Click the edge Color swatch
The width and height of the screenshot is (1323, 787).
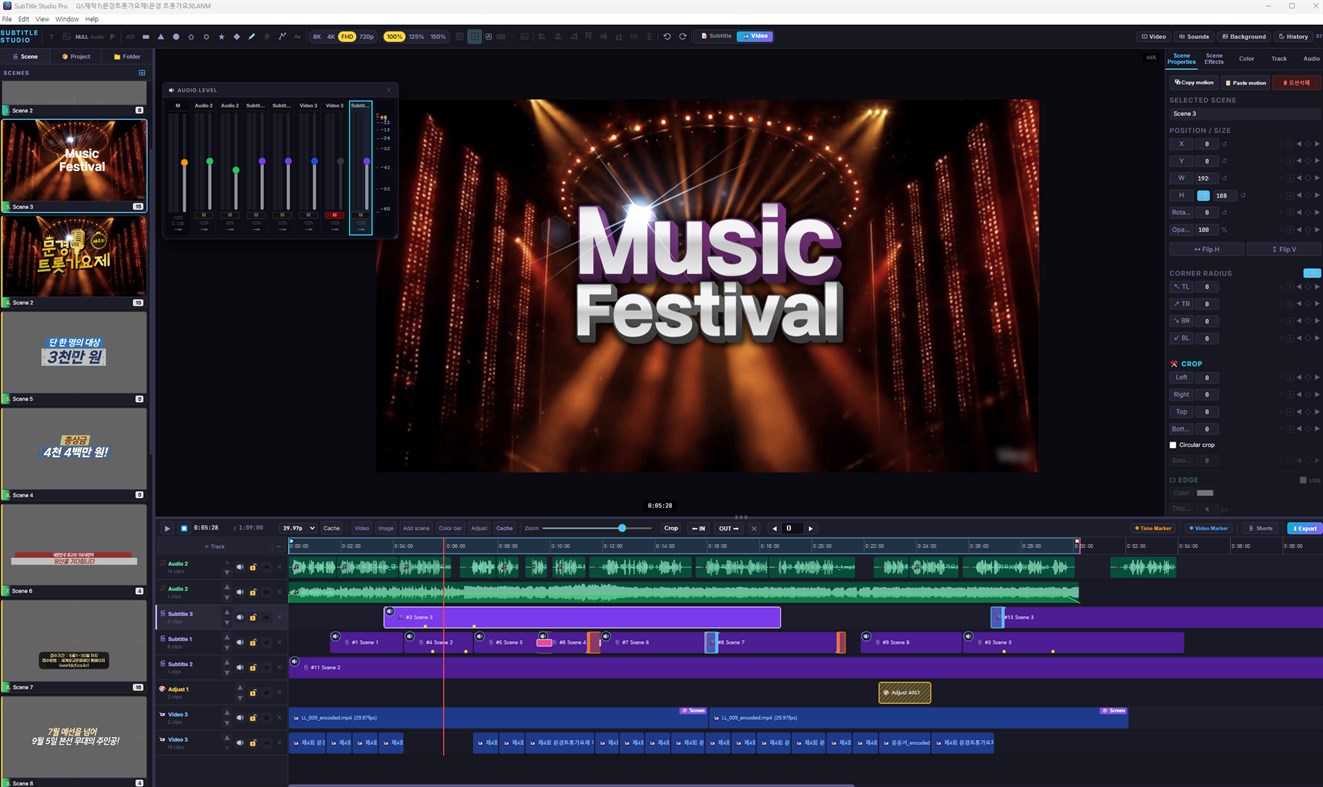tap(1205, 493)
